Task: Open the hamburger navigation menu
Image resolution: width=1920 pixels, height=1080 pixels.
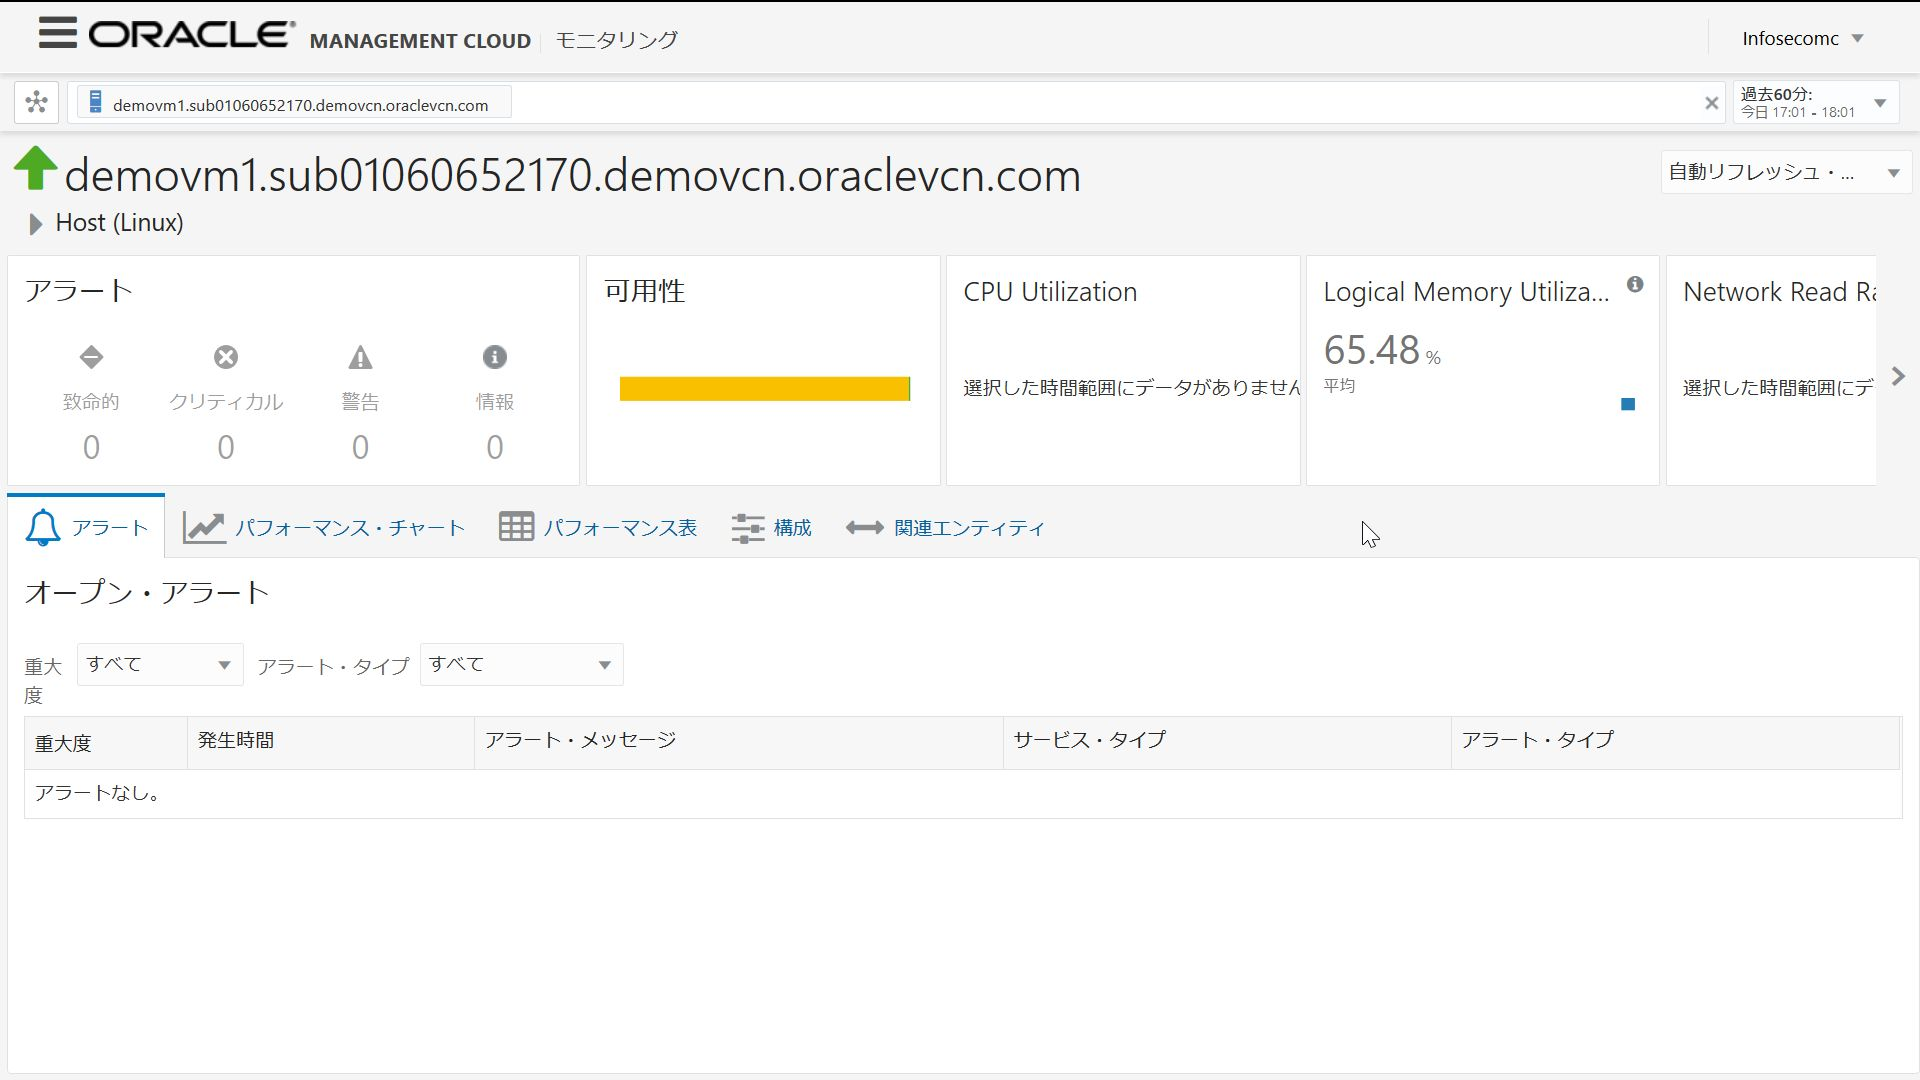Action: (58, 33)
